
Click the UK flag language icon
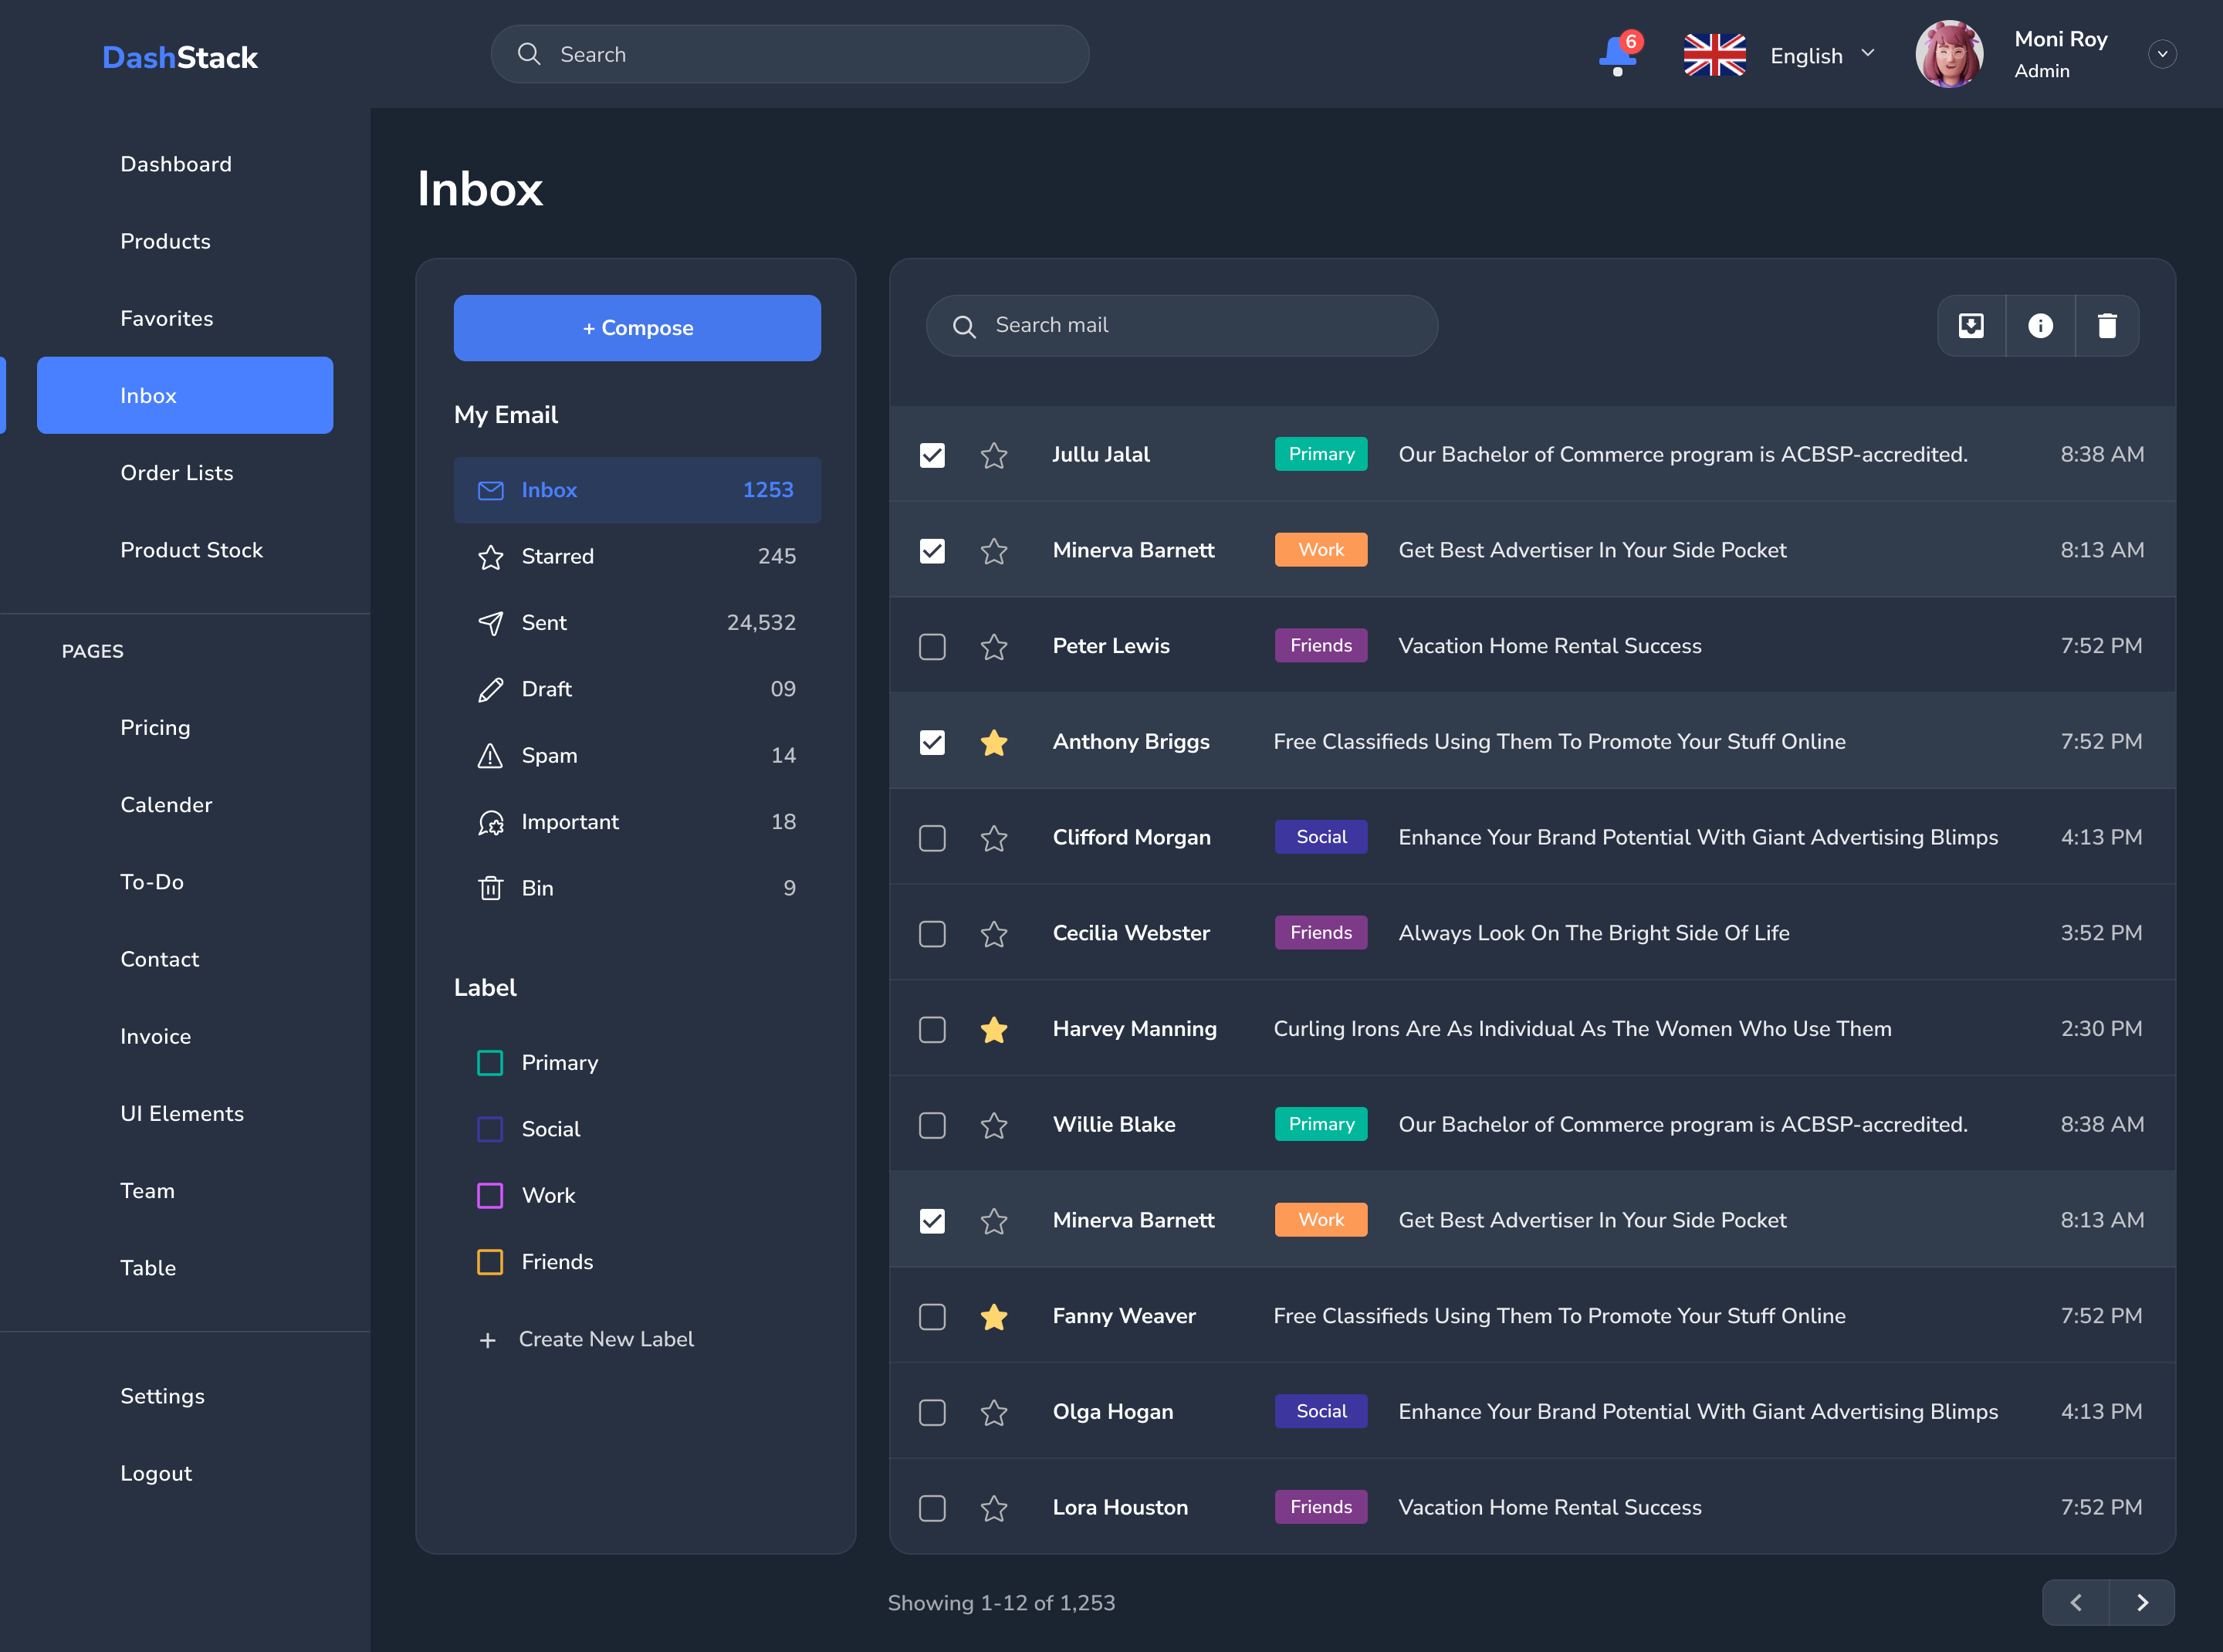tap(1714, 55)
